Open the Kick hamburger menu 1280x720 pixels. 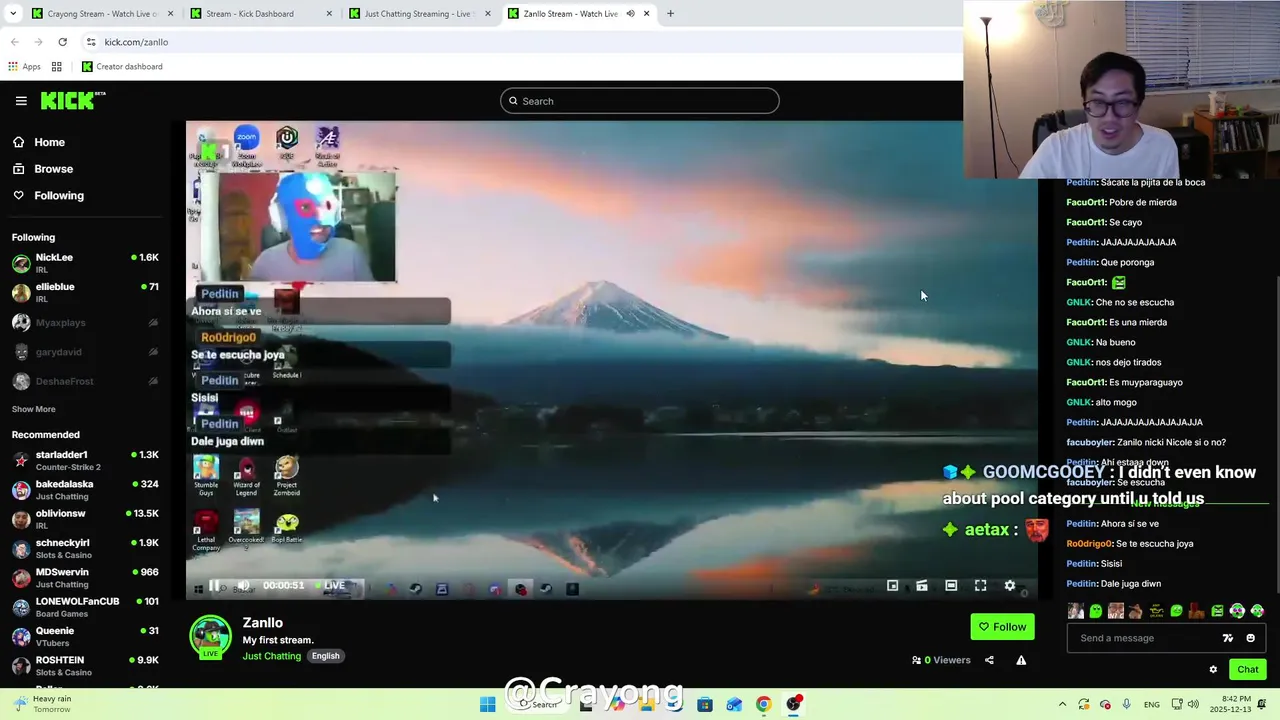click(x=21, y=101)
